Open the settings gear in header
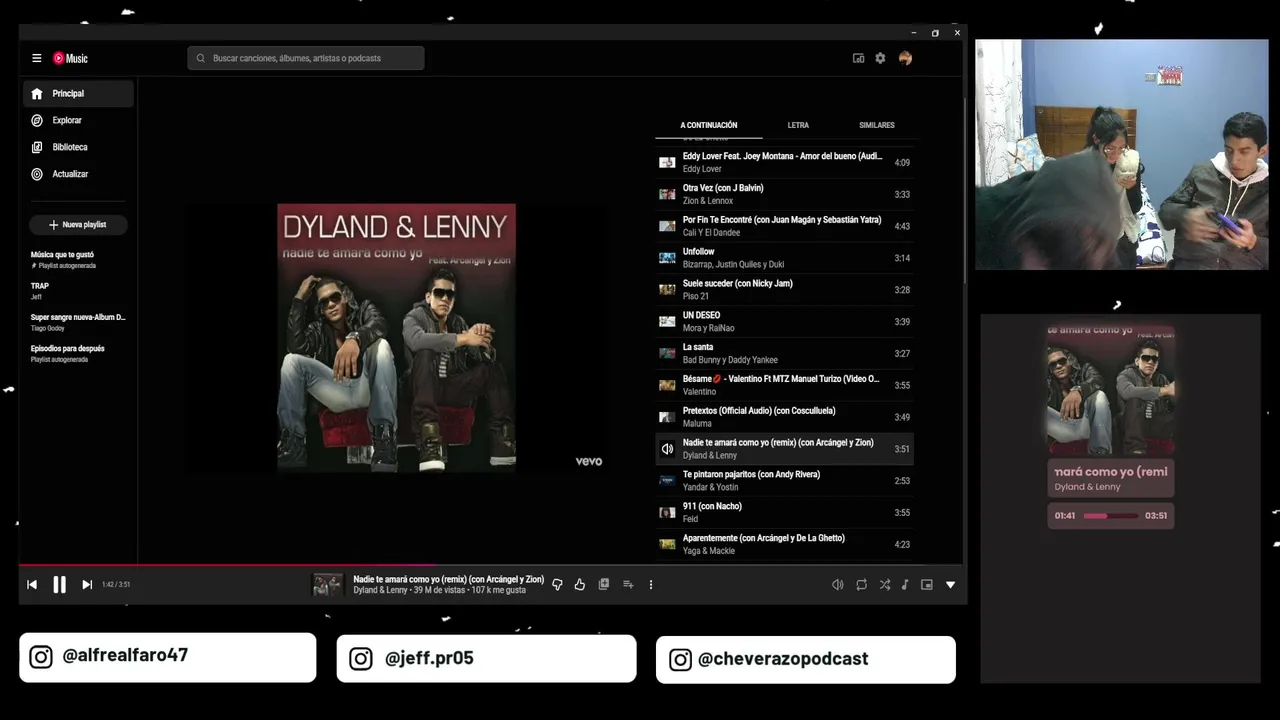 (x=880, y=58)
